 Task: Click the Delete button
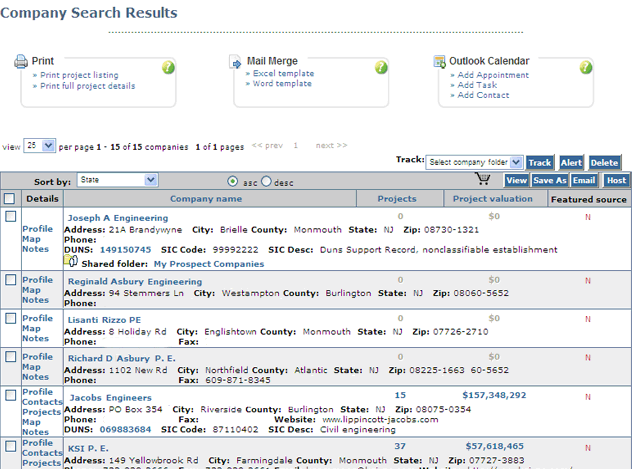coord(604,163)
